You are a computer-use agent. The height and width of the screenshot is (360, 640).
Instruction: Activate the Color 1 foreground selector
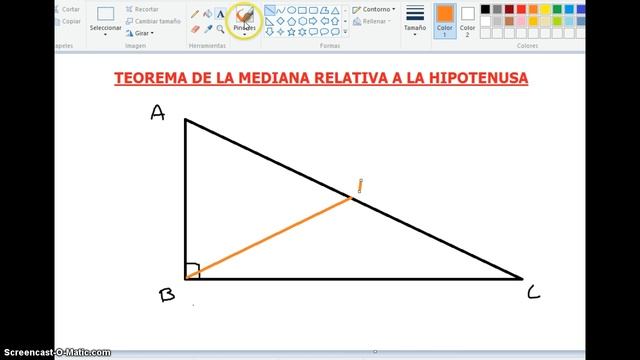pyautogui.click(x=444, y=21)
